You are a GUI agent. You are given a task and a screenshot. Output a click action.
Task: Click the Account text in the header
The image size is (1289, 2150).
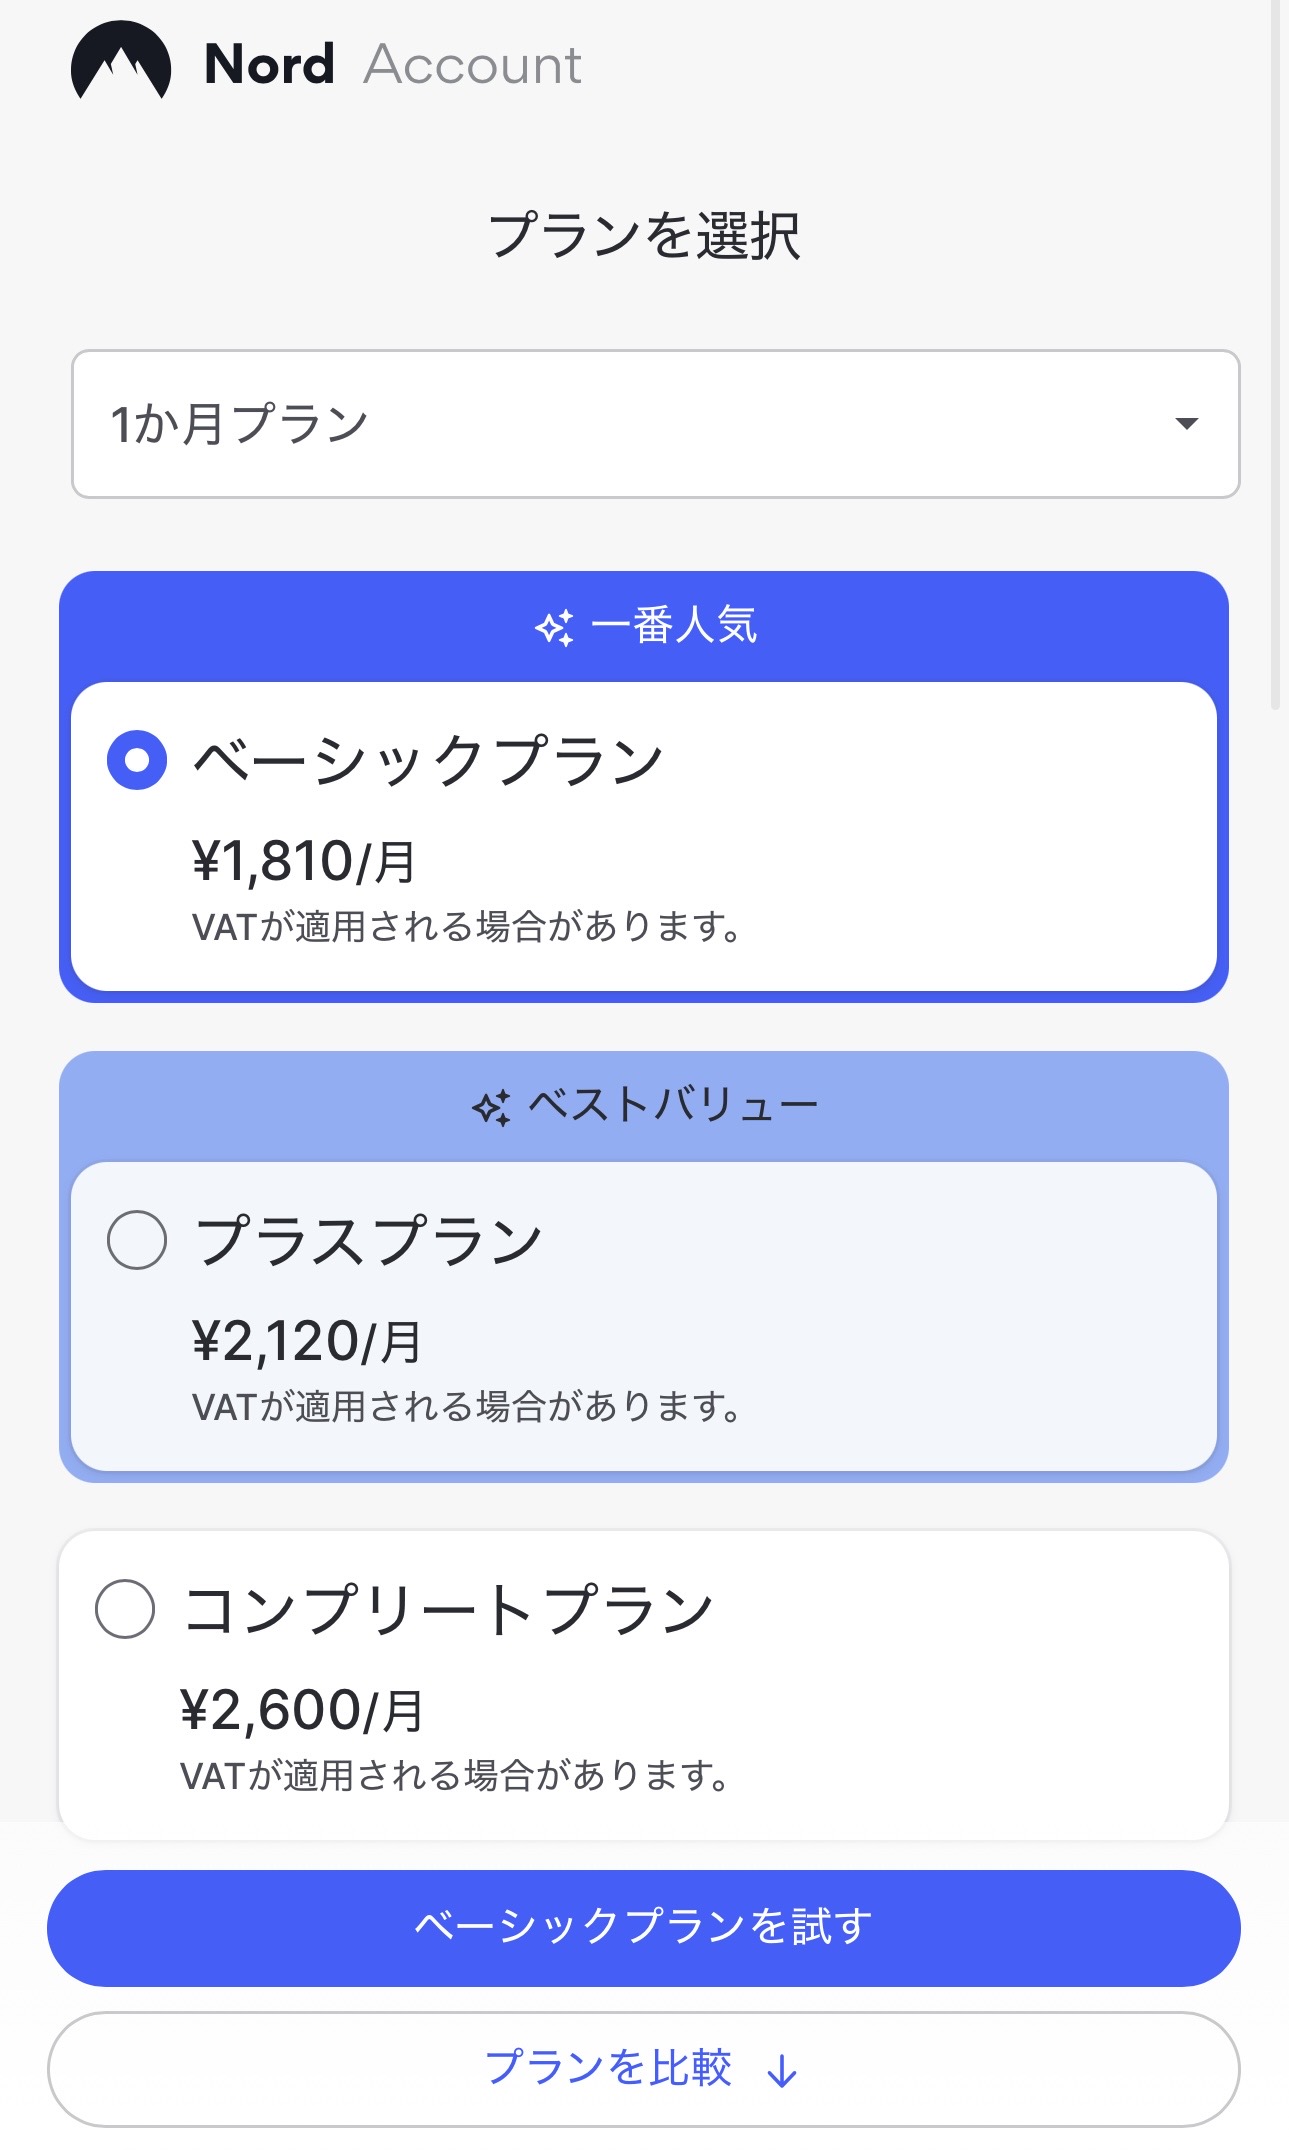472,66
